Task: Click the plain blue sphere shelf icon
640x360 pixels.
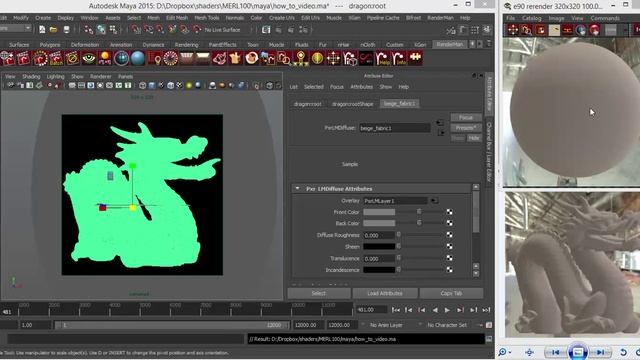Action: 138,58
